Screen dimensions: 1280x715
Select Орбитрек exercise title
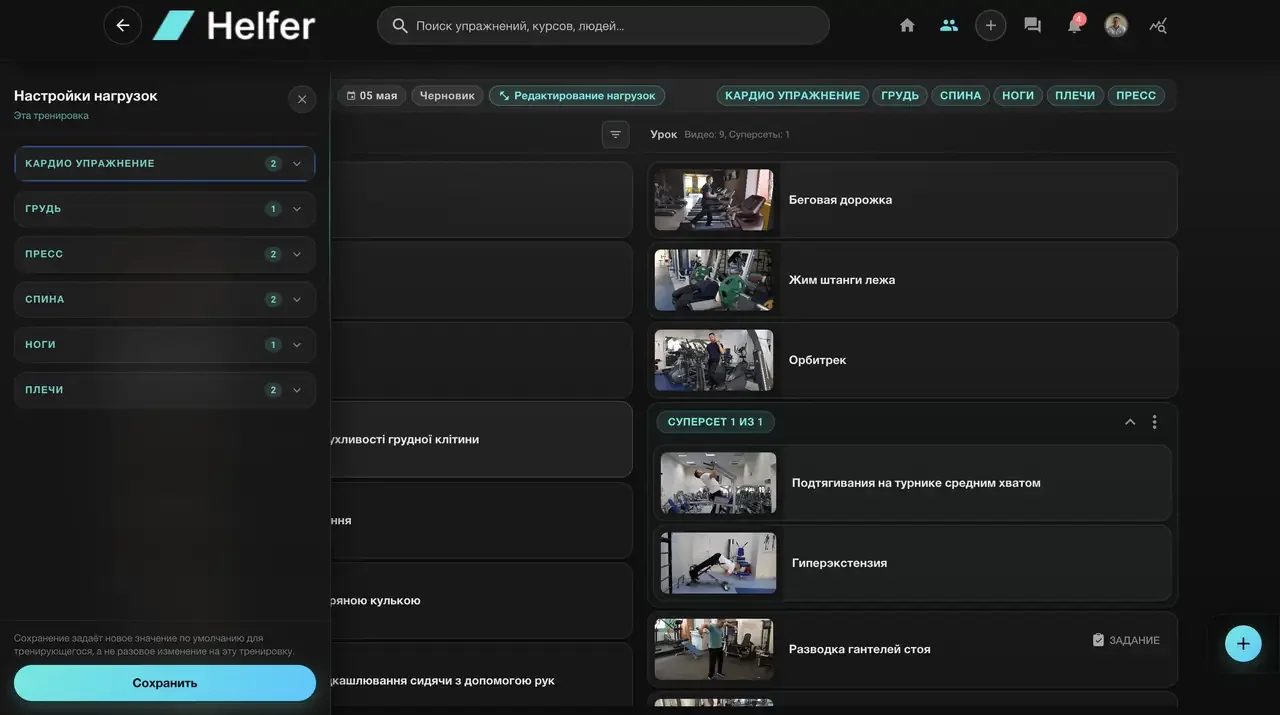click(817, 360)
